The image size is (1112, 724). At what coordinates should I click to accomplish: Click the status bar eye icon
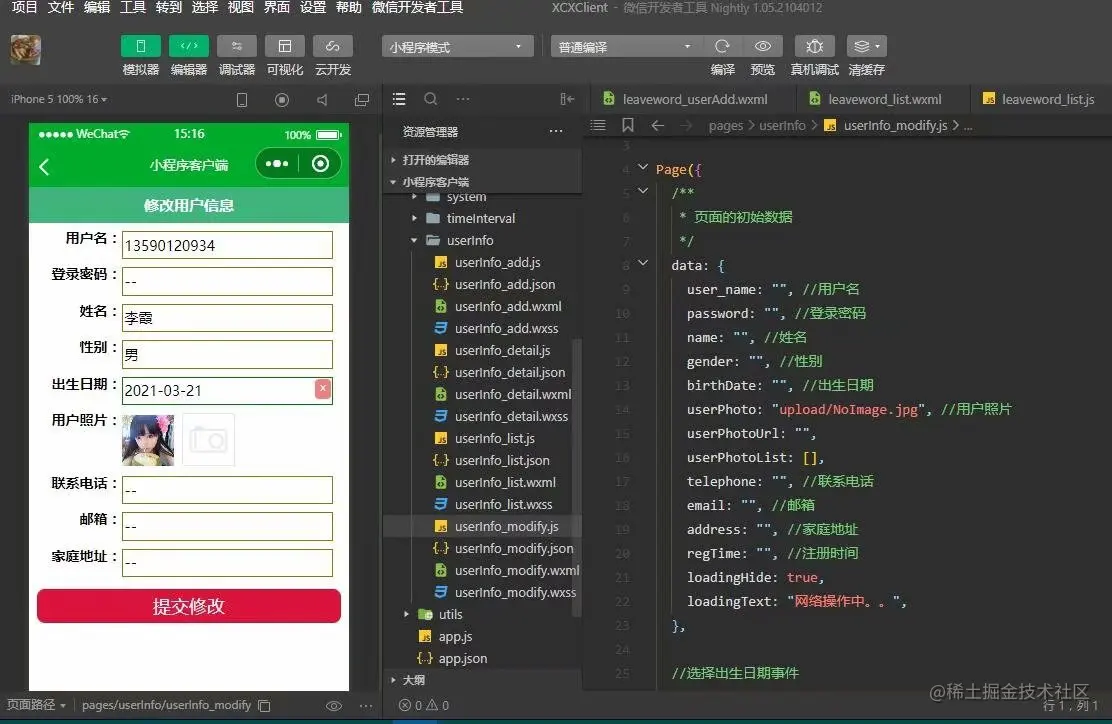click(x=333, y=706)
